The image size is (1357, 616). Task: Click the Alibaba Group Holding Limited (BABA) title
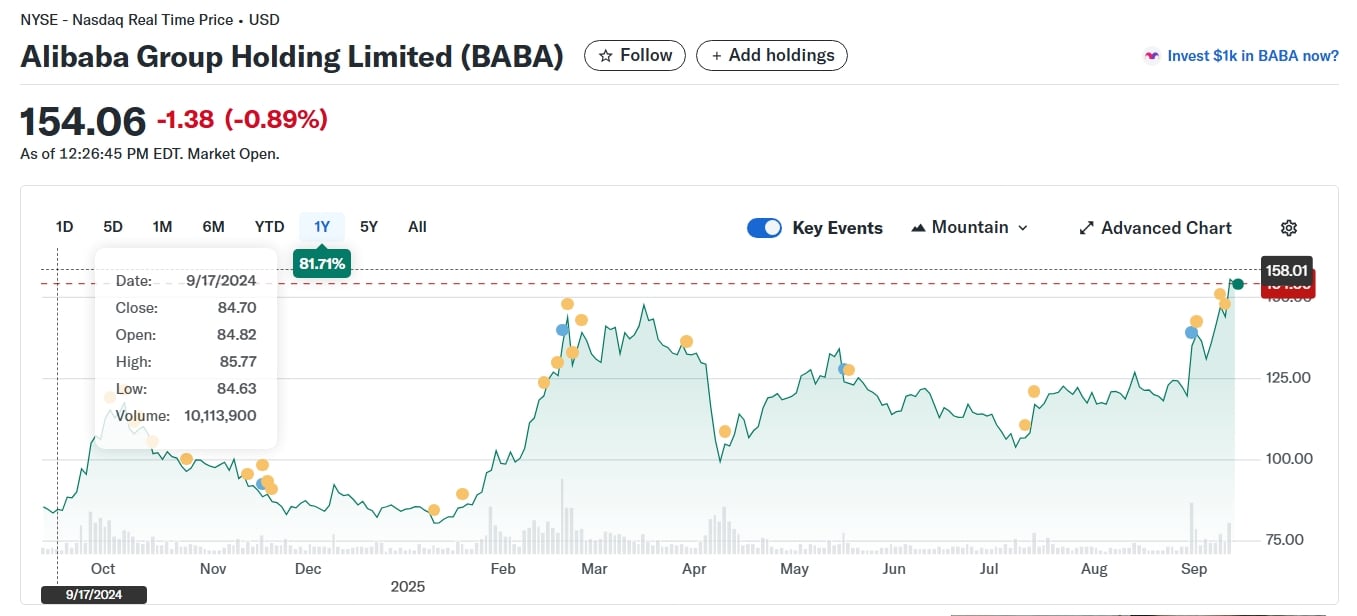coord(292,57)
